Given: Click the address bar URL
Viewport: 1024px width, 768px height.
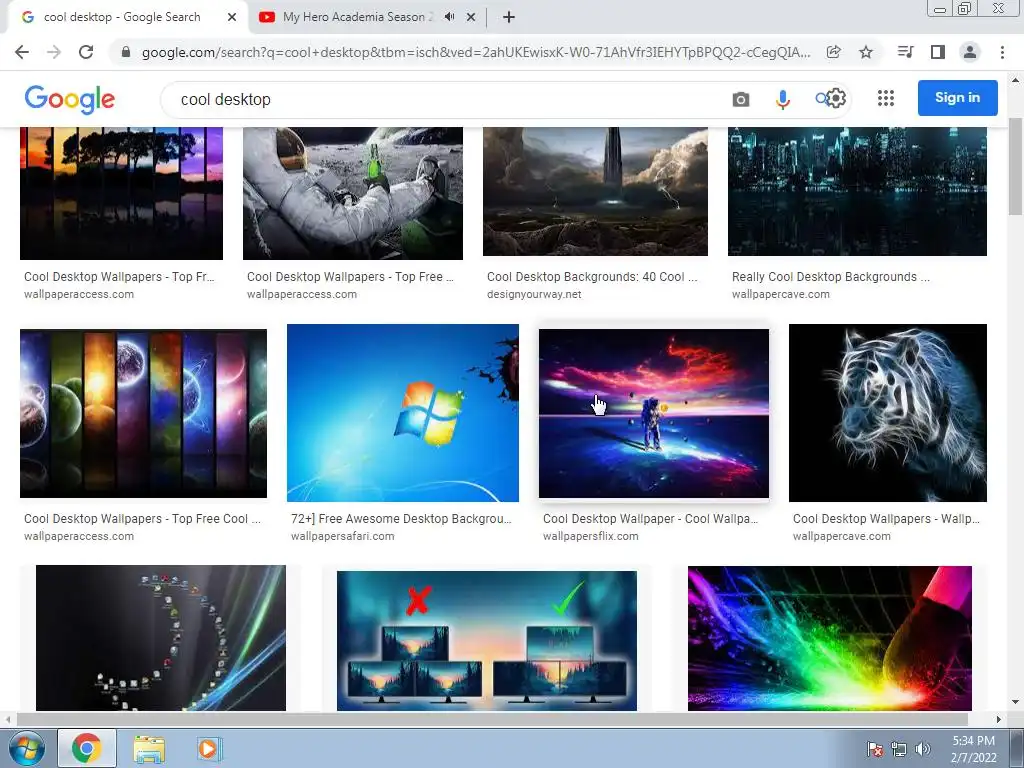Looking at the screenshot, I should pos(475,52).
